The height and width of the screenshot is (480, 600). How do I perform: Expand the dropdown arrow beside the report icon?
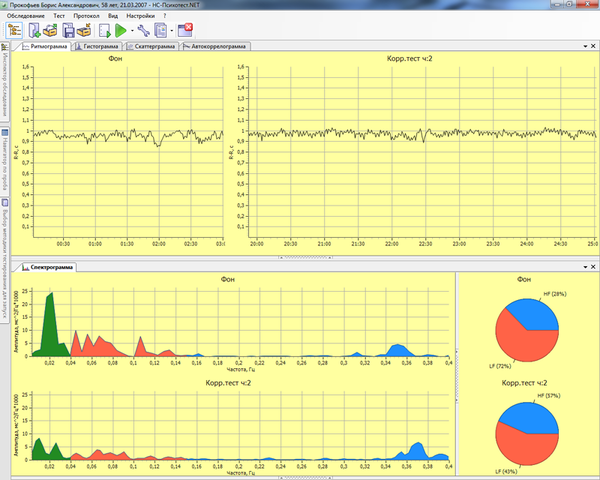point(171,31)
